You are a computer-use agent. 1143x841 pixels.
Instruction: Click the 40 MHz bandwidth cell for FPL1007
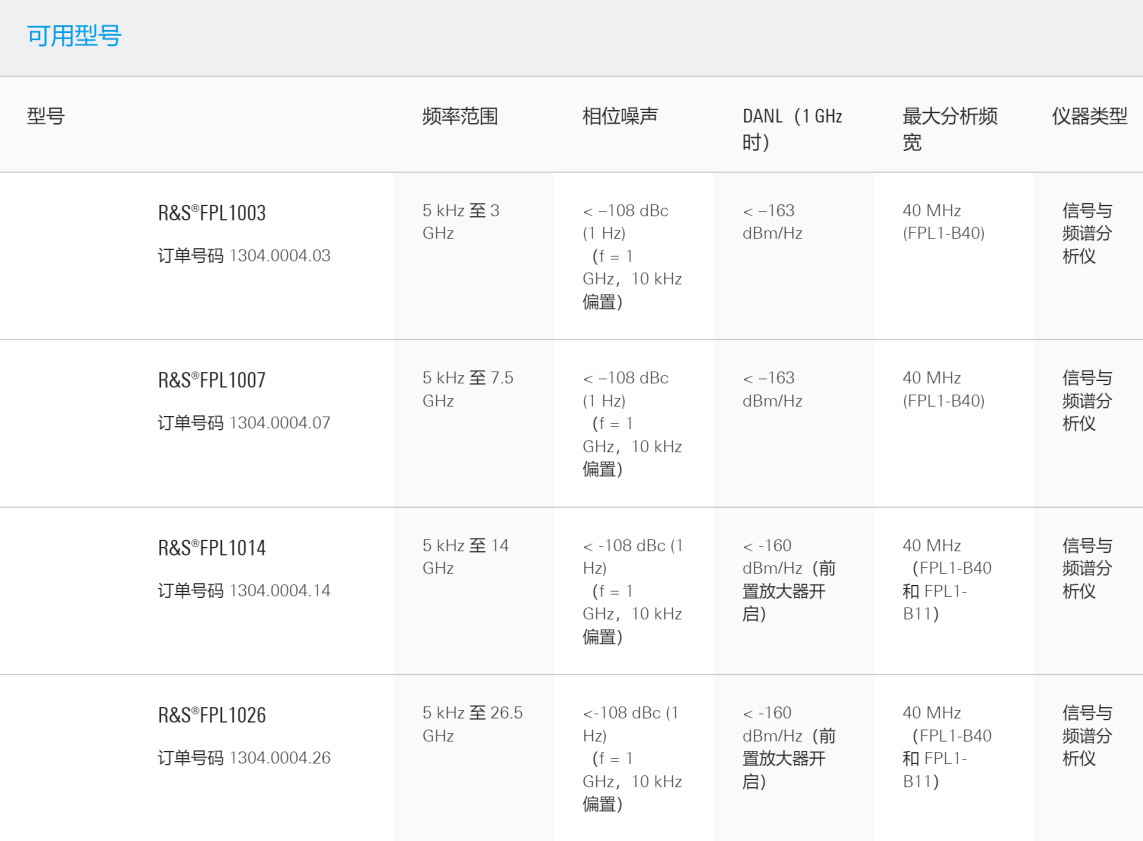pyautogui.click(x=943, y=389)
